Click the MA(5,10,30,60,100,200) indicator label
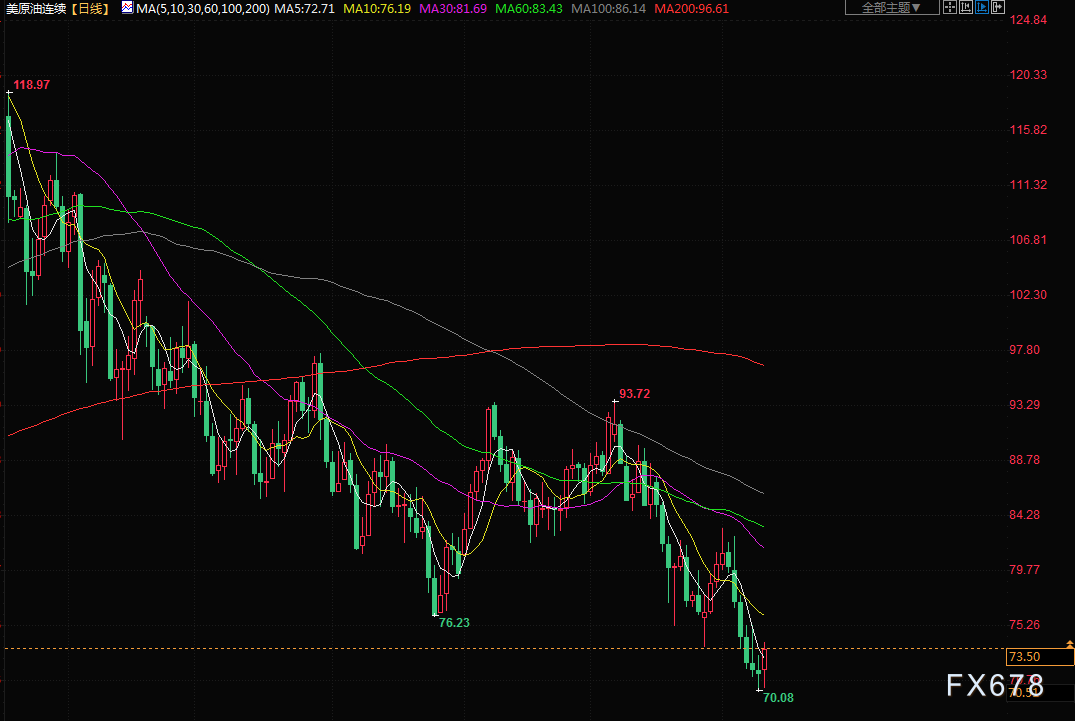This screenshot has width=1075, height=721. [203, 9]
